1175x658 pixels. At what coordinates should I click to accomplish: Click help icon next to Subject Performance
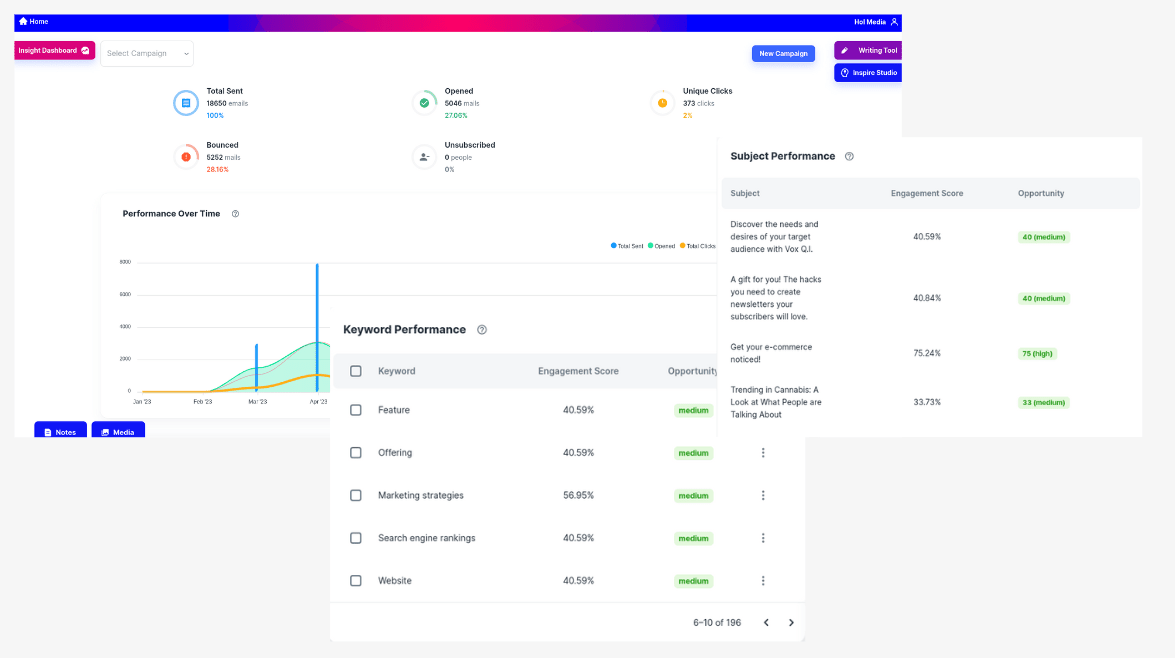point(849,157)
